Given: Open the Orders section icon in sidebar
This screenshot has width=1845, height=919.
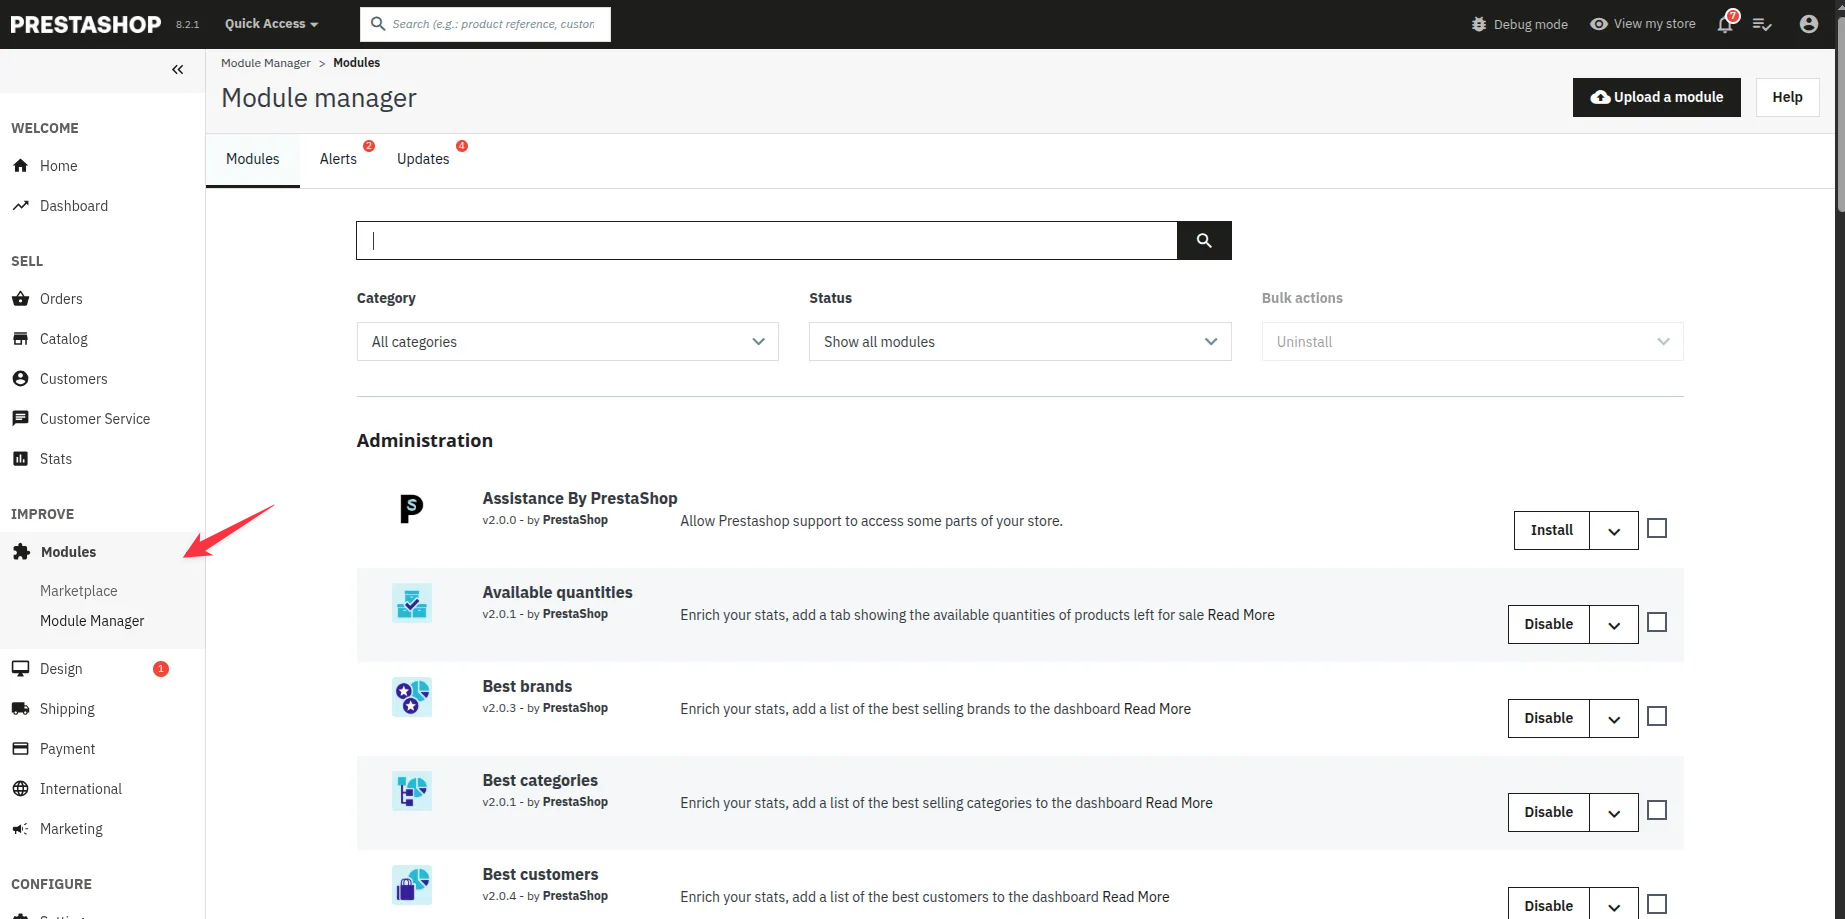Looking at the screenshot, I should [x=22, y=298].
